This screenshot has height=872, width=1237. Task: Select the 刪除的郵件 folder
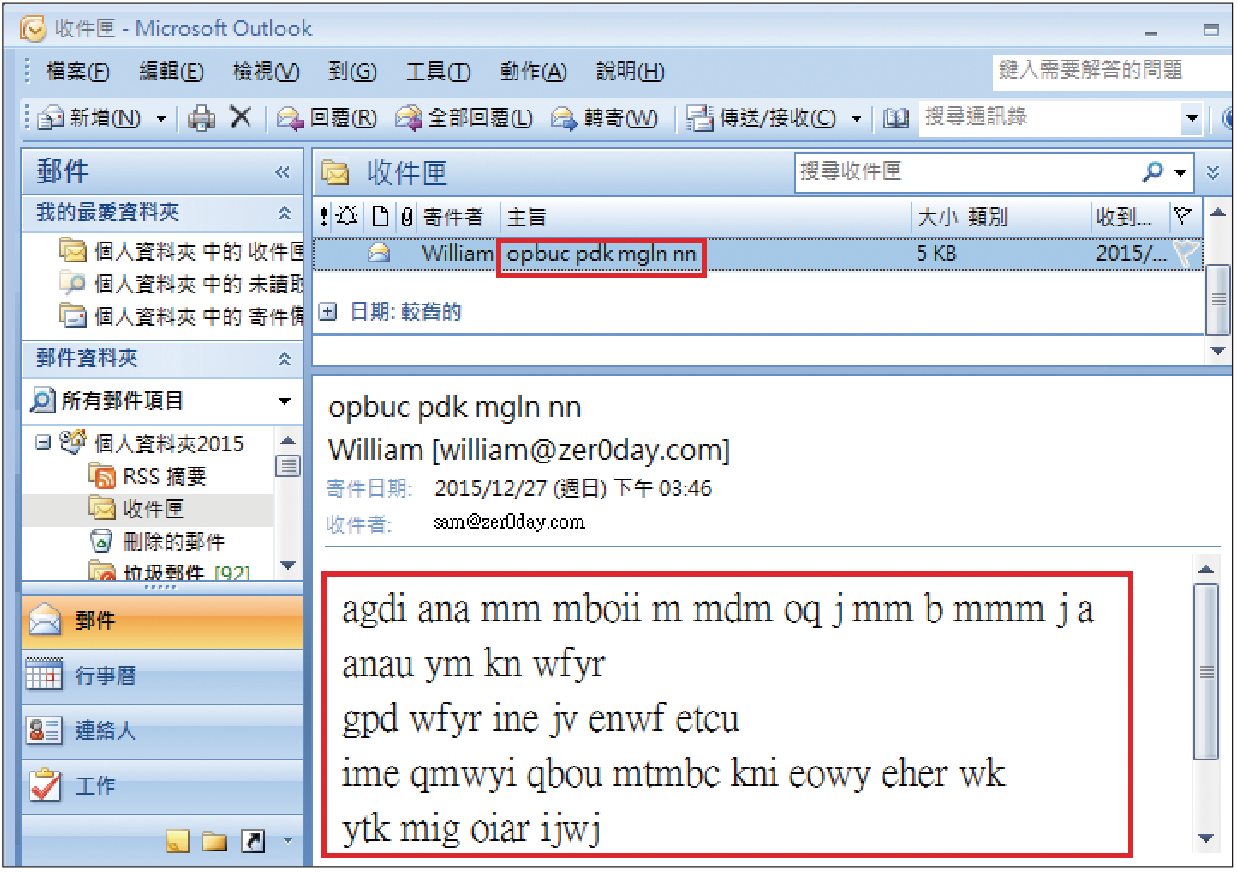point(158,542)
